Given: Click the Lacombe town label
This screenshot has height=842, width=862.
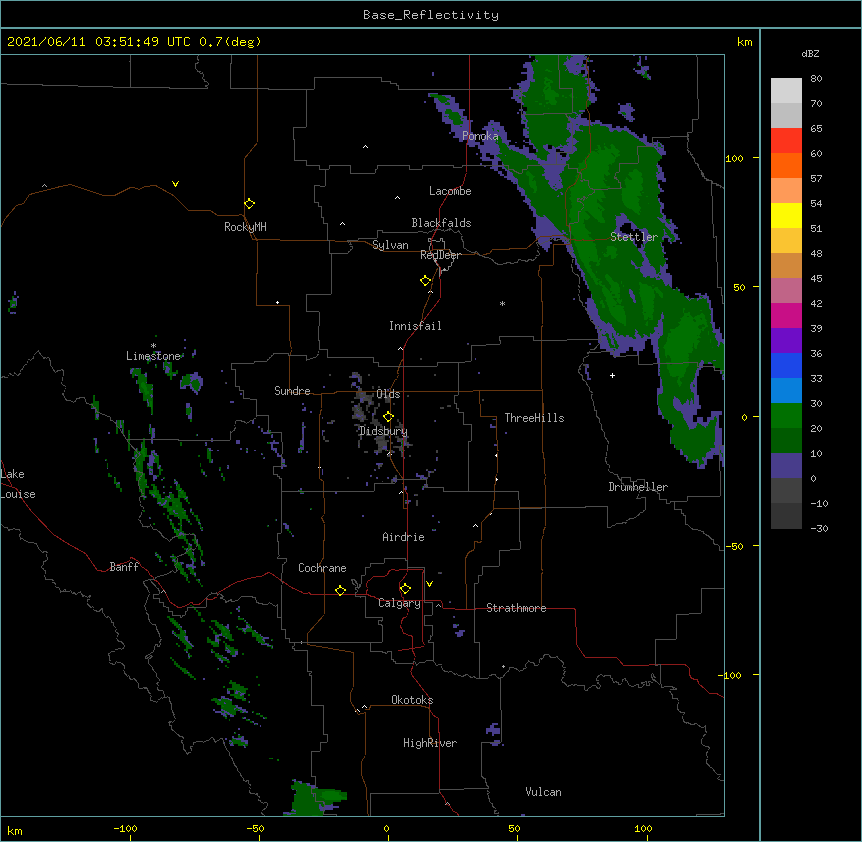Looking at the screenshot, I should 450,191.
